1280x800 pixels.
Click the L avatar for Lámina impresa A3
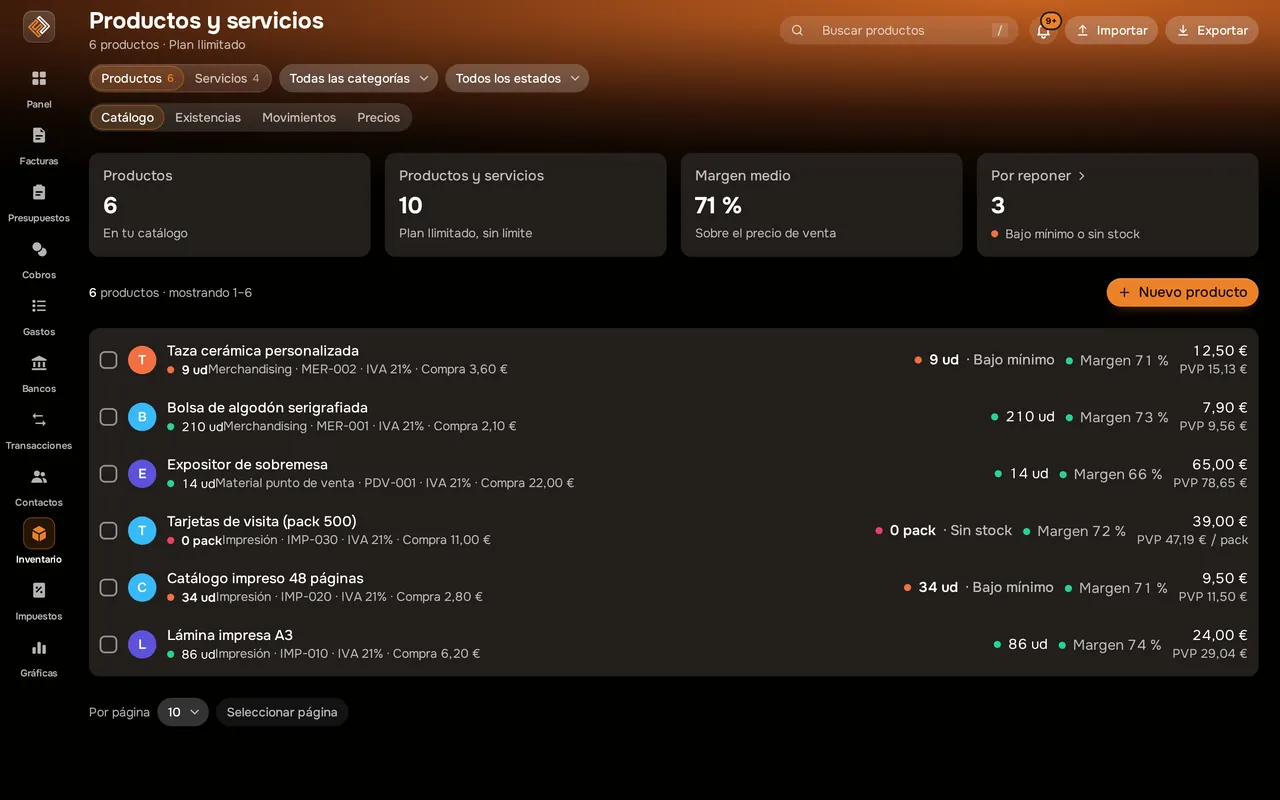pyautogui.click(x=142, y=645)
